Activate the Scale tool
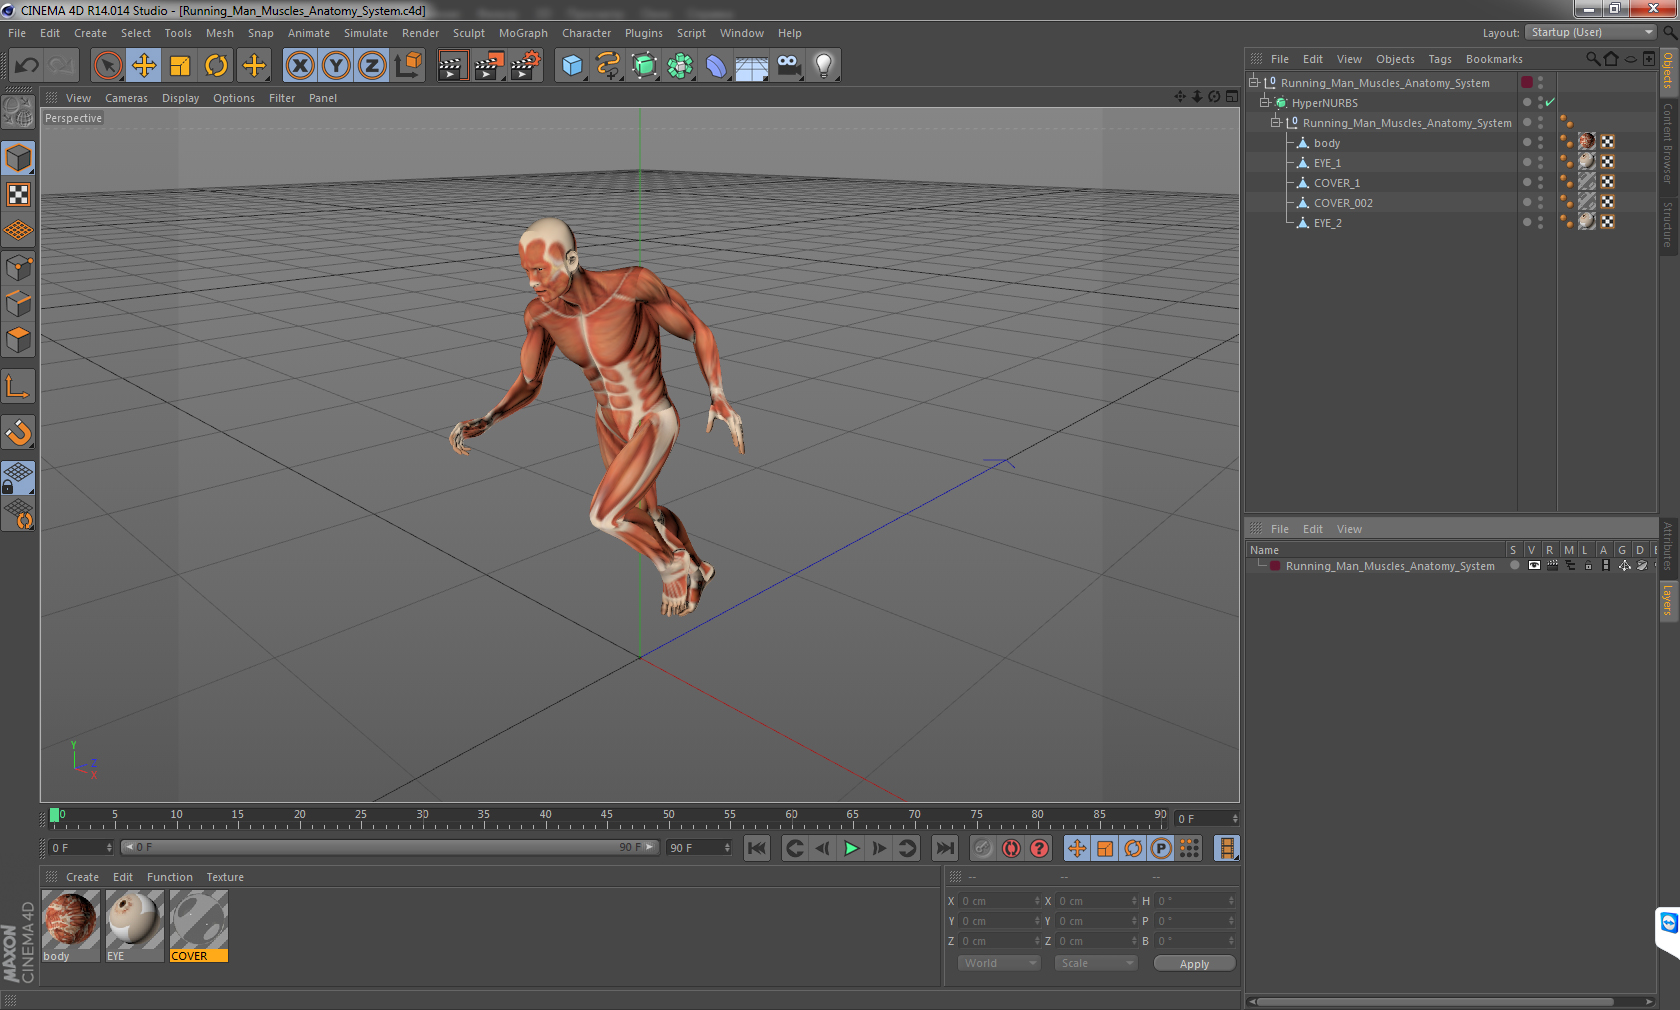This screenshot has height=1010, width=1680. pos(180,66)
